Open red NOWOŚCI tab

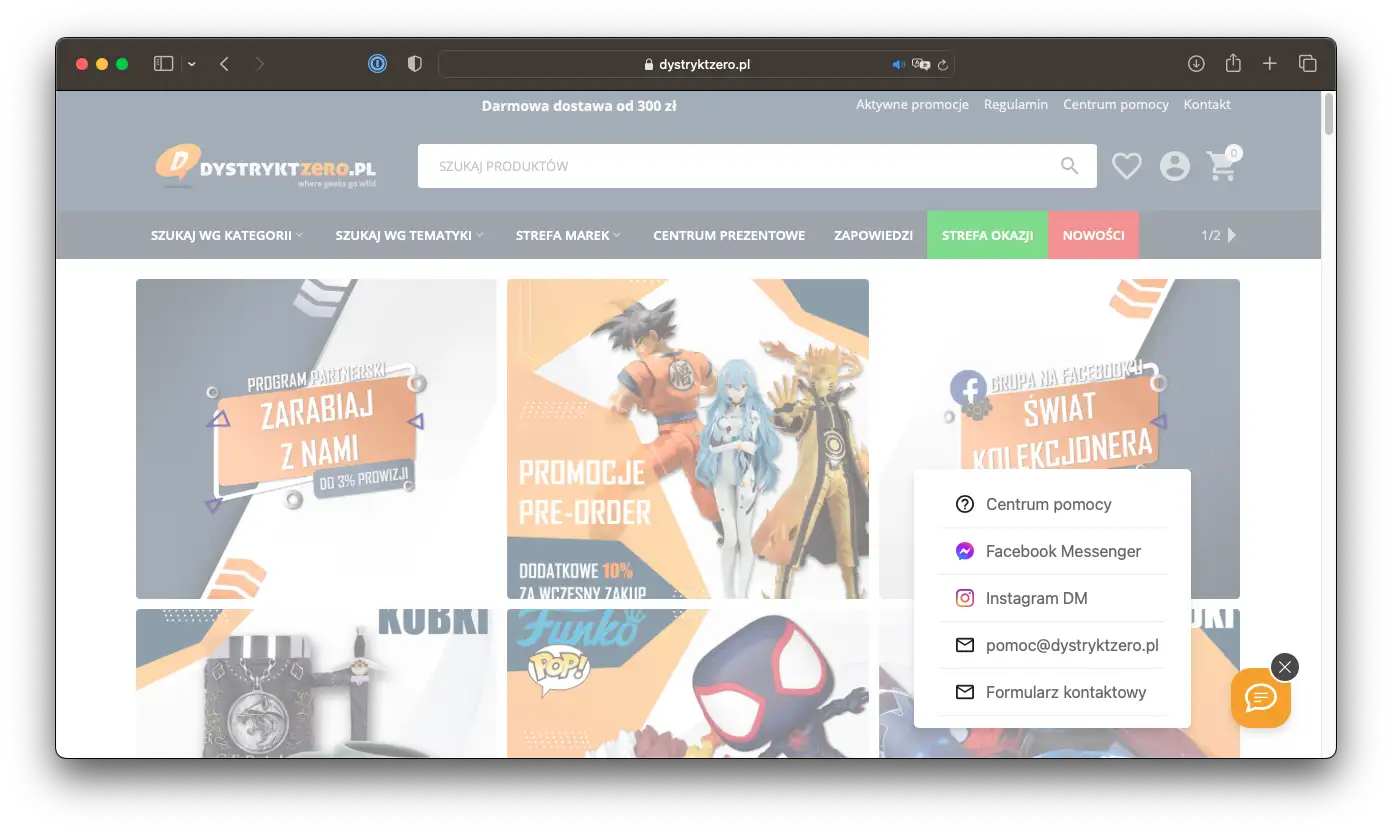click(x=1093, y=235)
